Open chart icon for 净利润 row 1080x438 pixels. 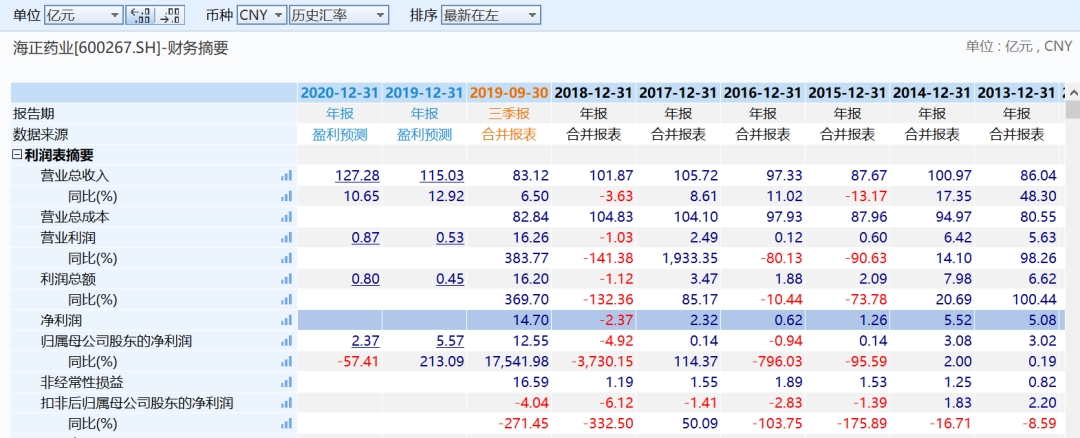pyautogui.click(x=287, y=320)
